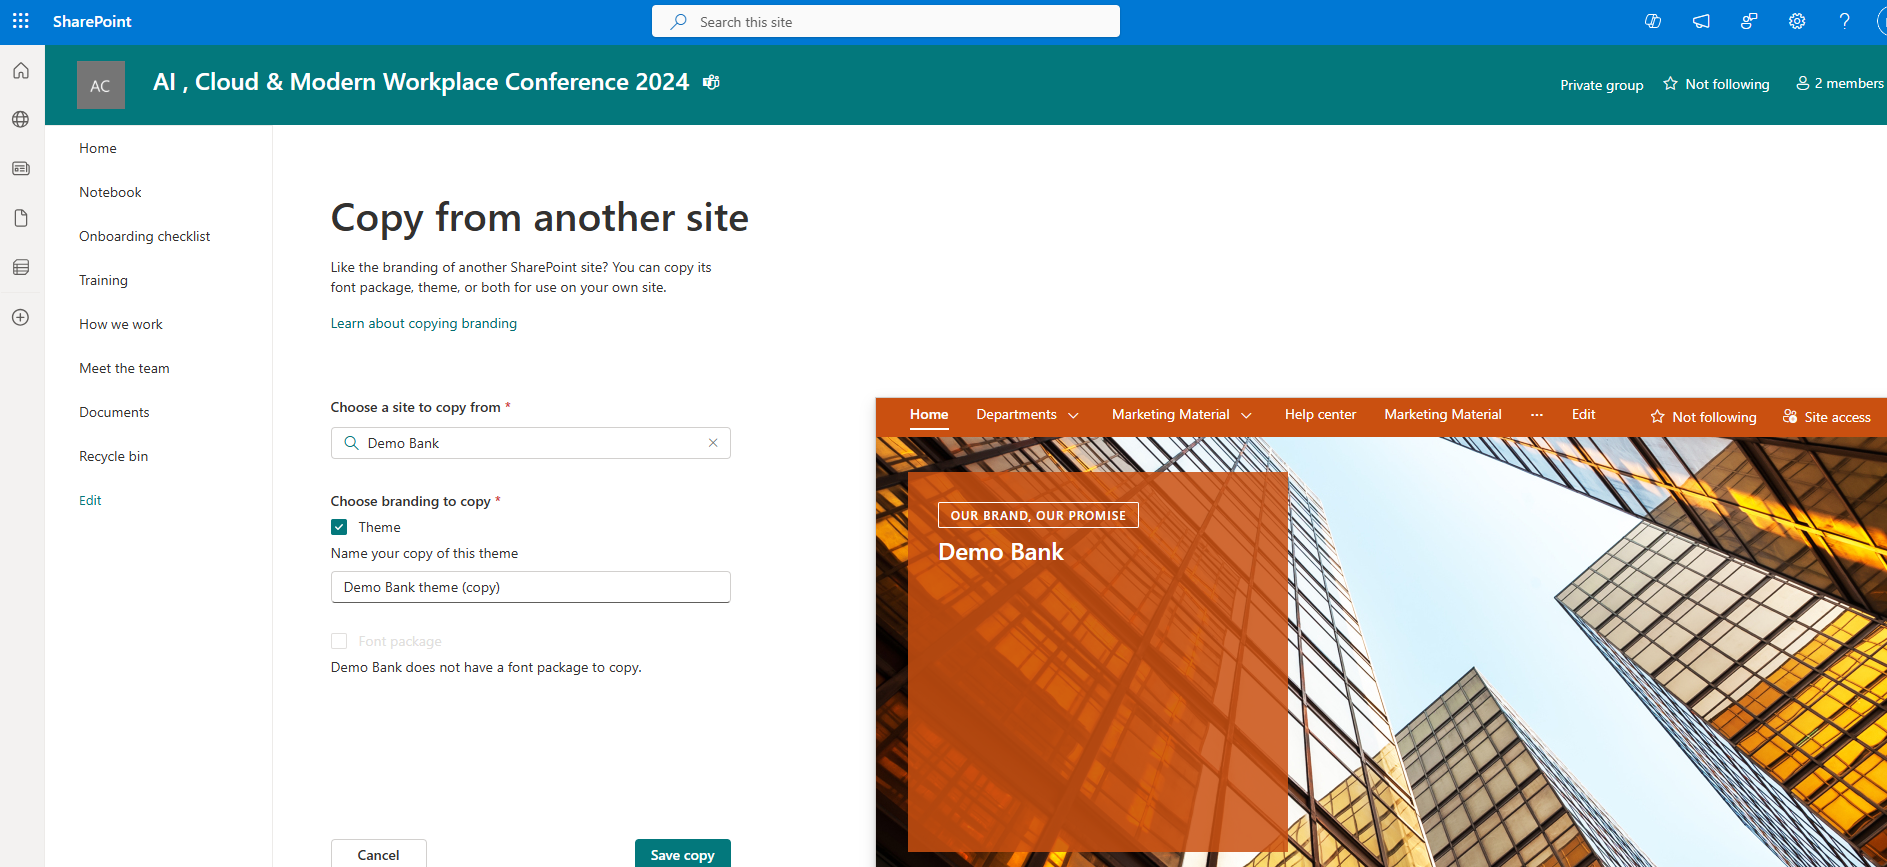The width and height of the screenshot is (1887, 867).
Task: Open the settings gear icon
Action: pyautogui.click(x=1797, y=21)
